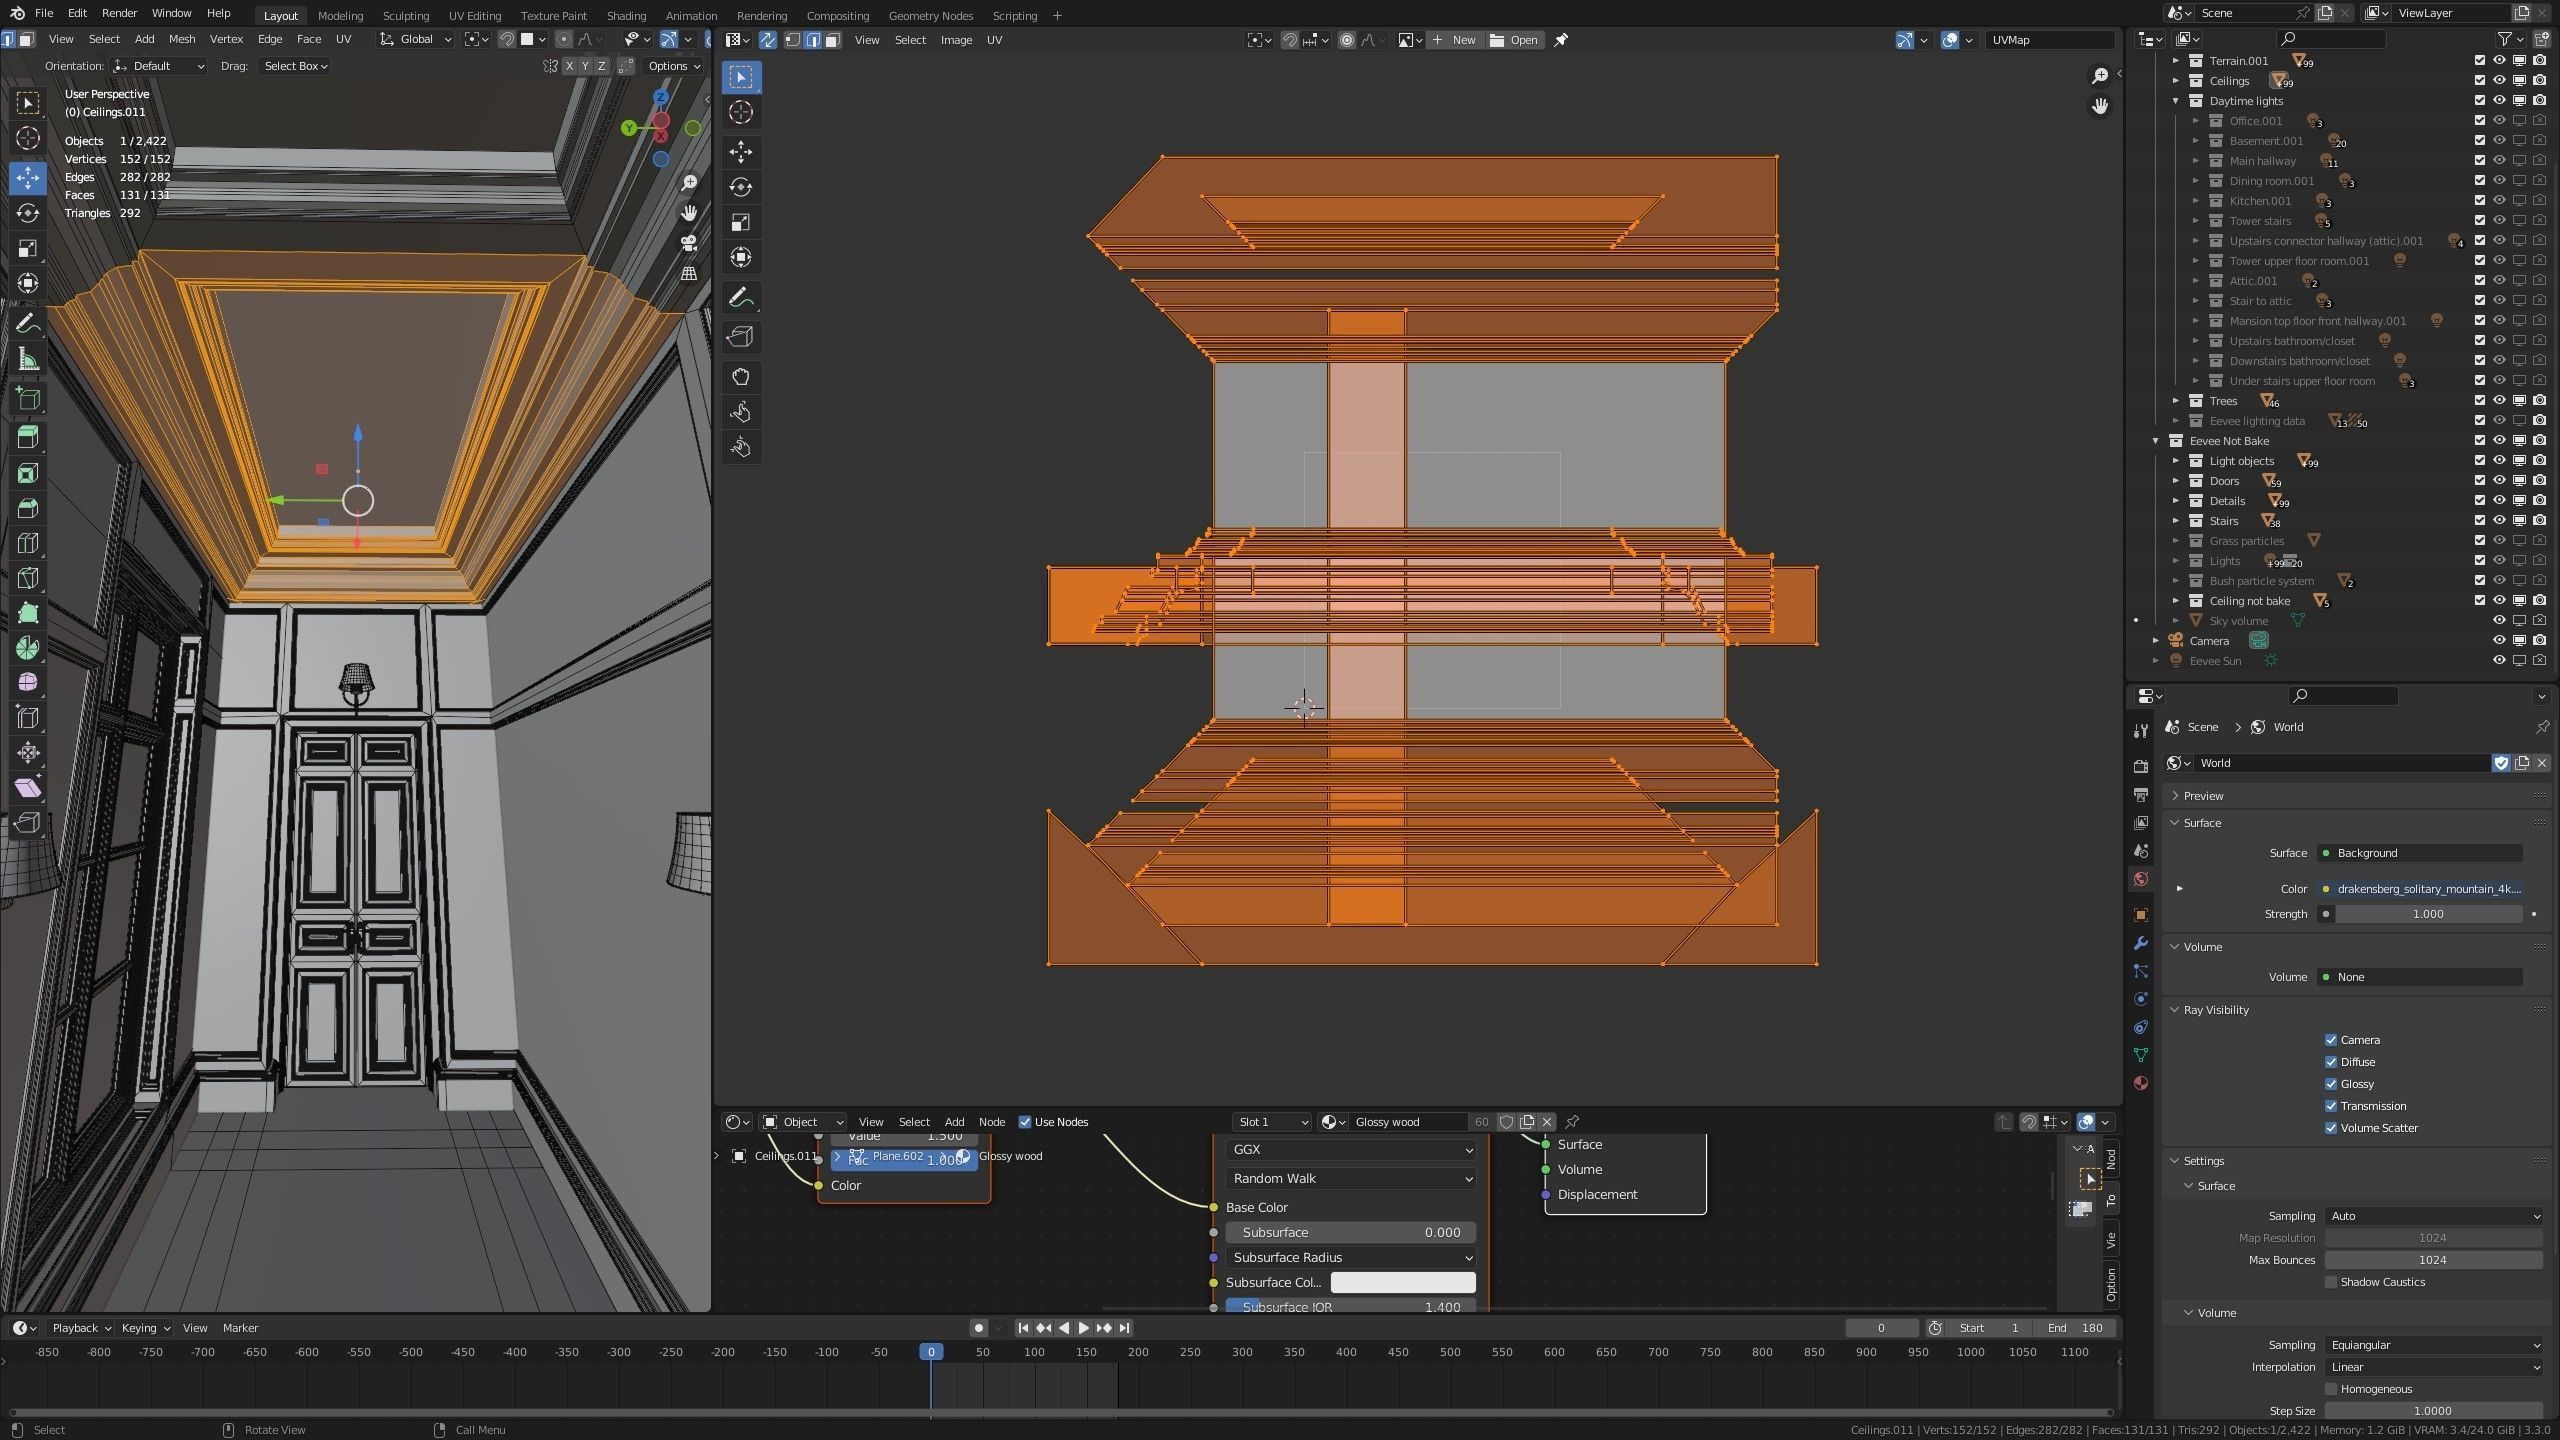Select the Annotate tool in 3D viewport toolbar
The width and height of the screenshot is (2560, 1440).
coord(28,324)
